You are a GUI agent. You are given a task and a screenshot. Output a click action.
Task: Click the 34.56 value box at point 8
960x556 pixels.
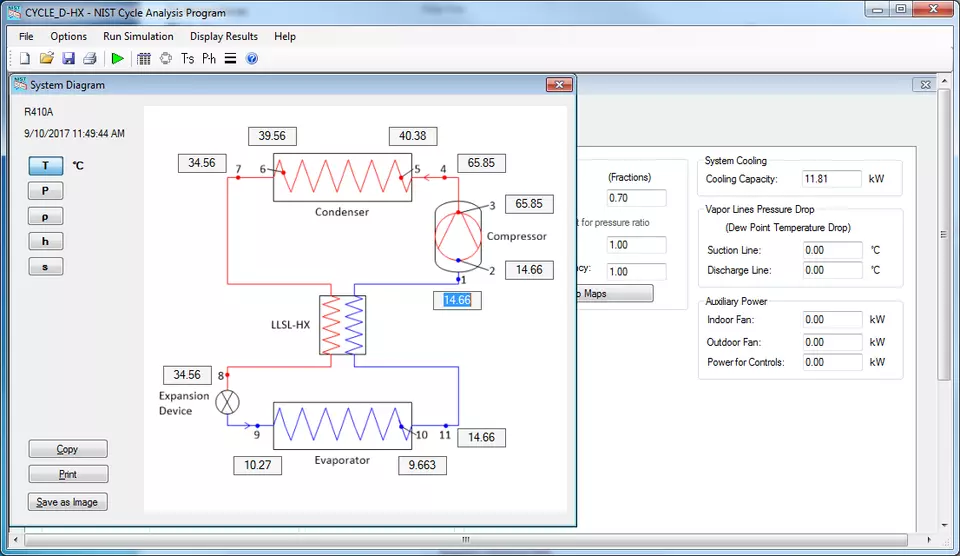pyautogui.click(x=187, y=375)
